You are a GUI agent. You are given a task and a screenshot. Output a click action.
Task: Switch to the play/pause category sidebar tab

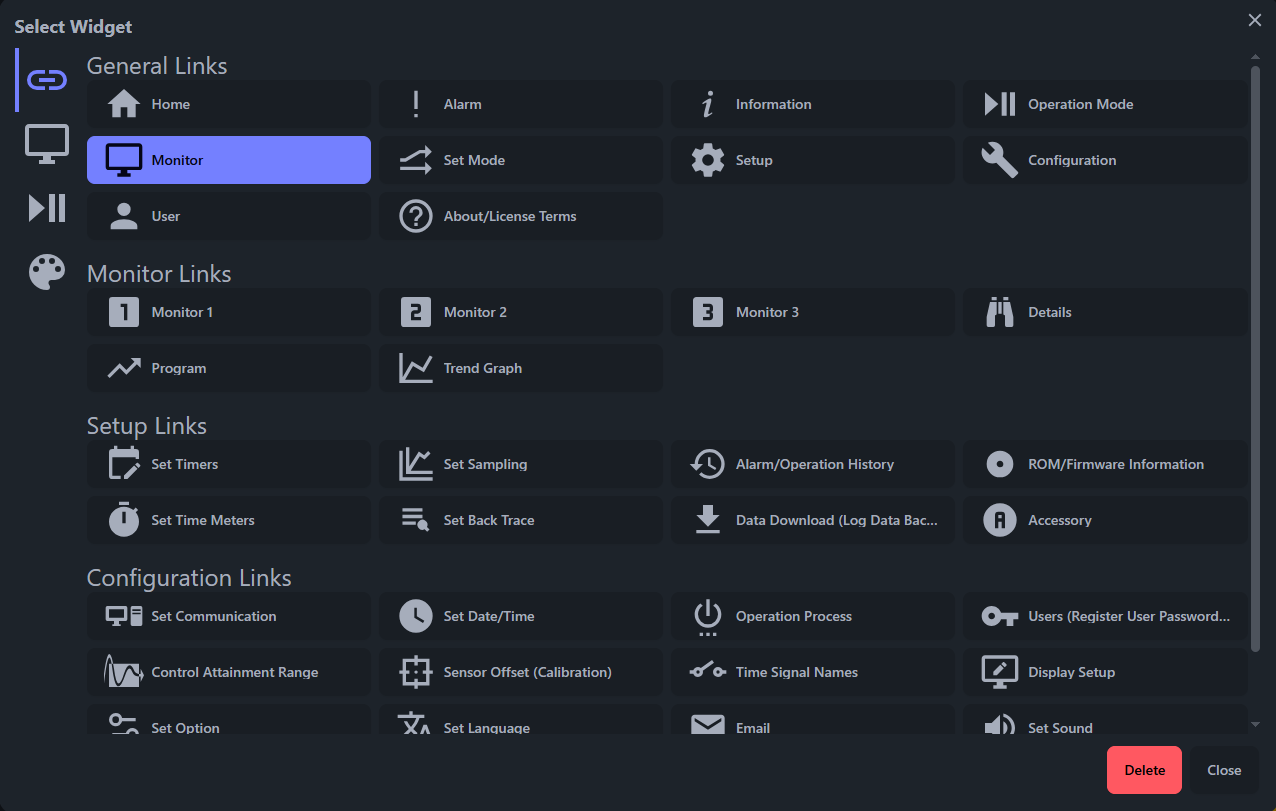point(47,208)
